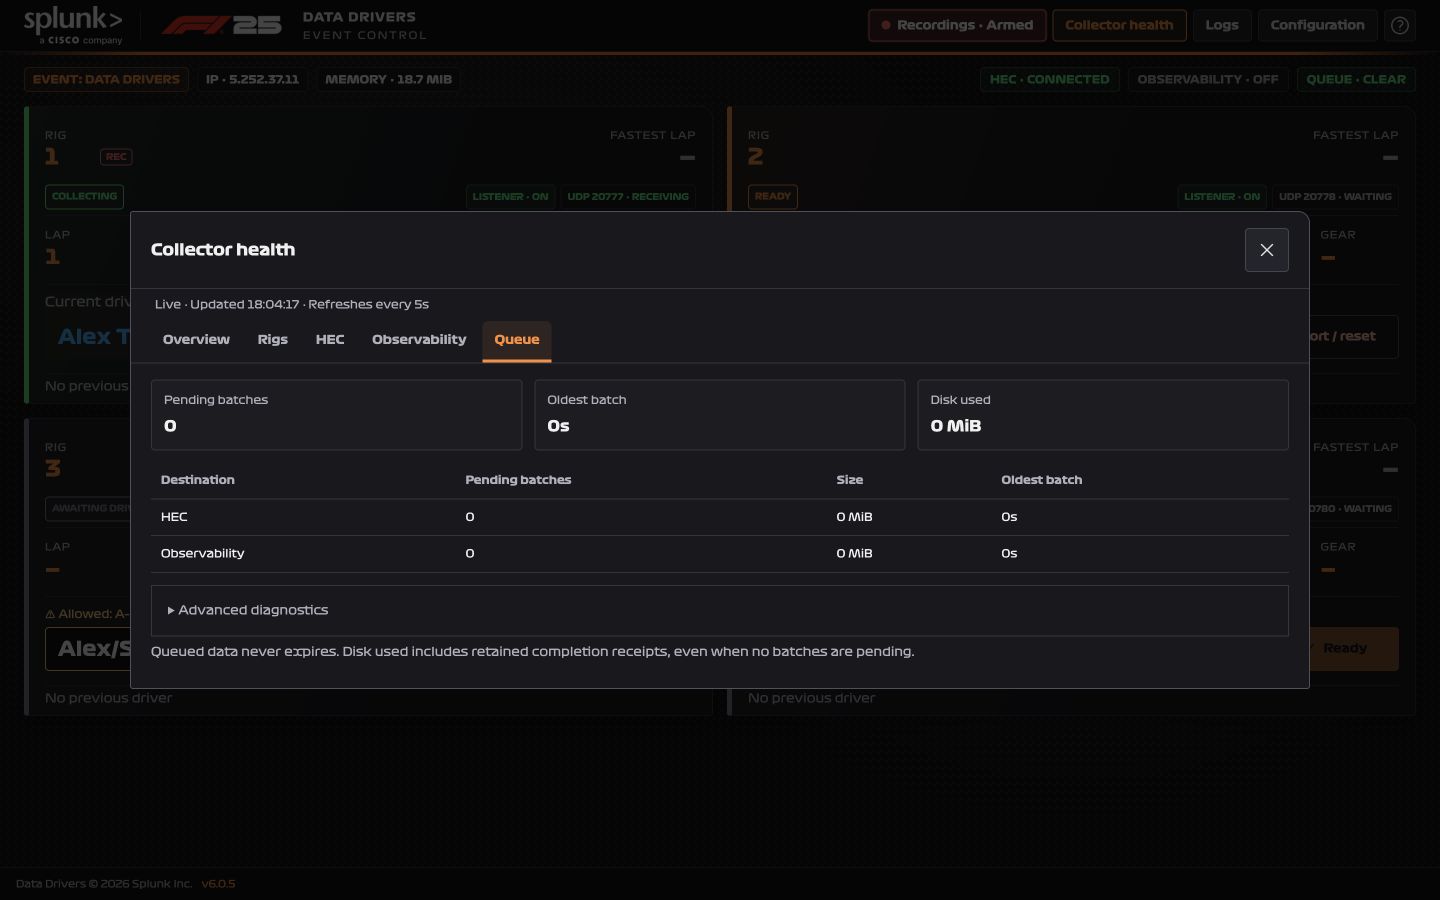
Task: Click the Pending batches summary card
Action: [336, 415]
